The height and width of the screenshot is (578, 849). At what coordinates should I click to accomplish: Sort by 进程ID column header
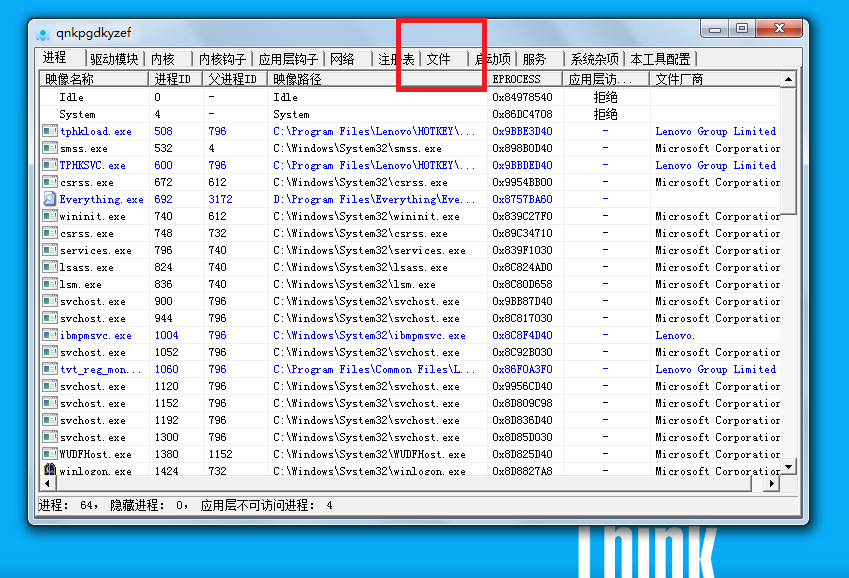pos(175,79)
